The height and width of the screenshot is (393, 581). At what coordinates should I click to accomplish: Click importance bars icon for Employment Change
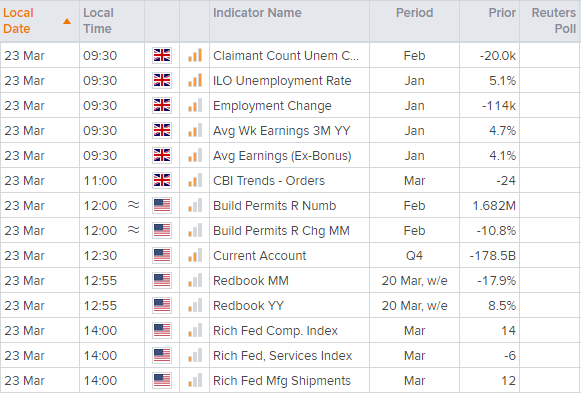pos(195,106)
